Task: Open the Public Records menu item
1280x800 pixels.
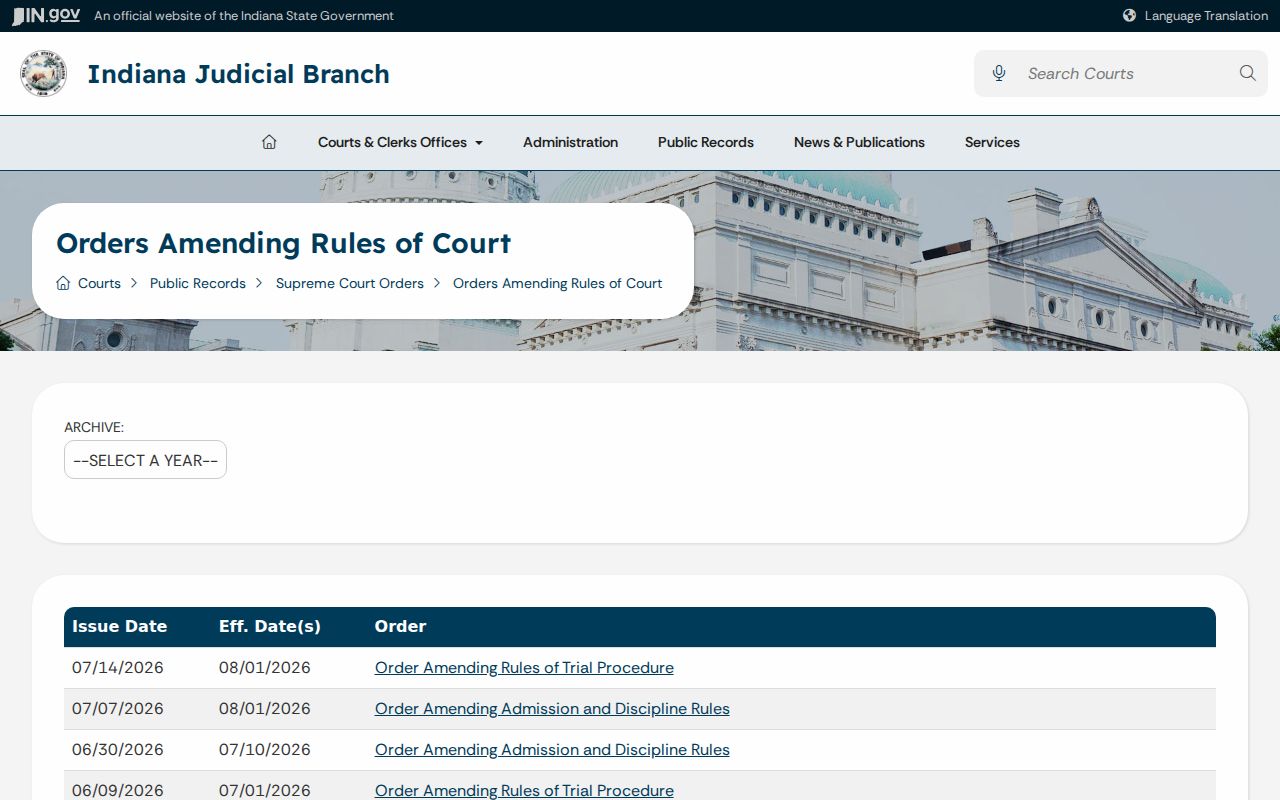Action: (706, 142)
